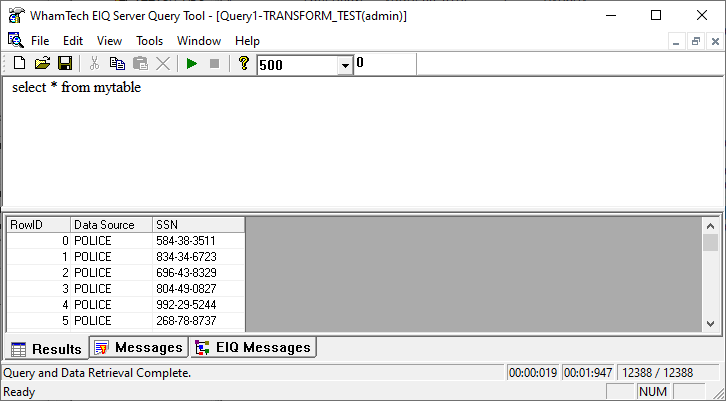Image resolution: width=726 pixels, height=401 pixels.
Task: Open the File menu
Action: click(40, 41)
